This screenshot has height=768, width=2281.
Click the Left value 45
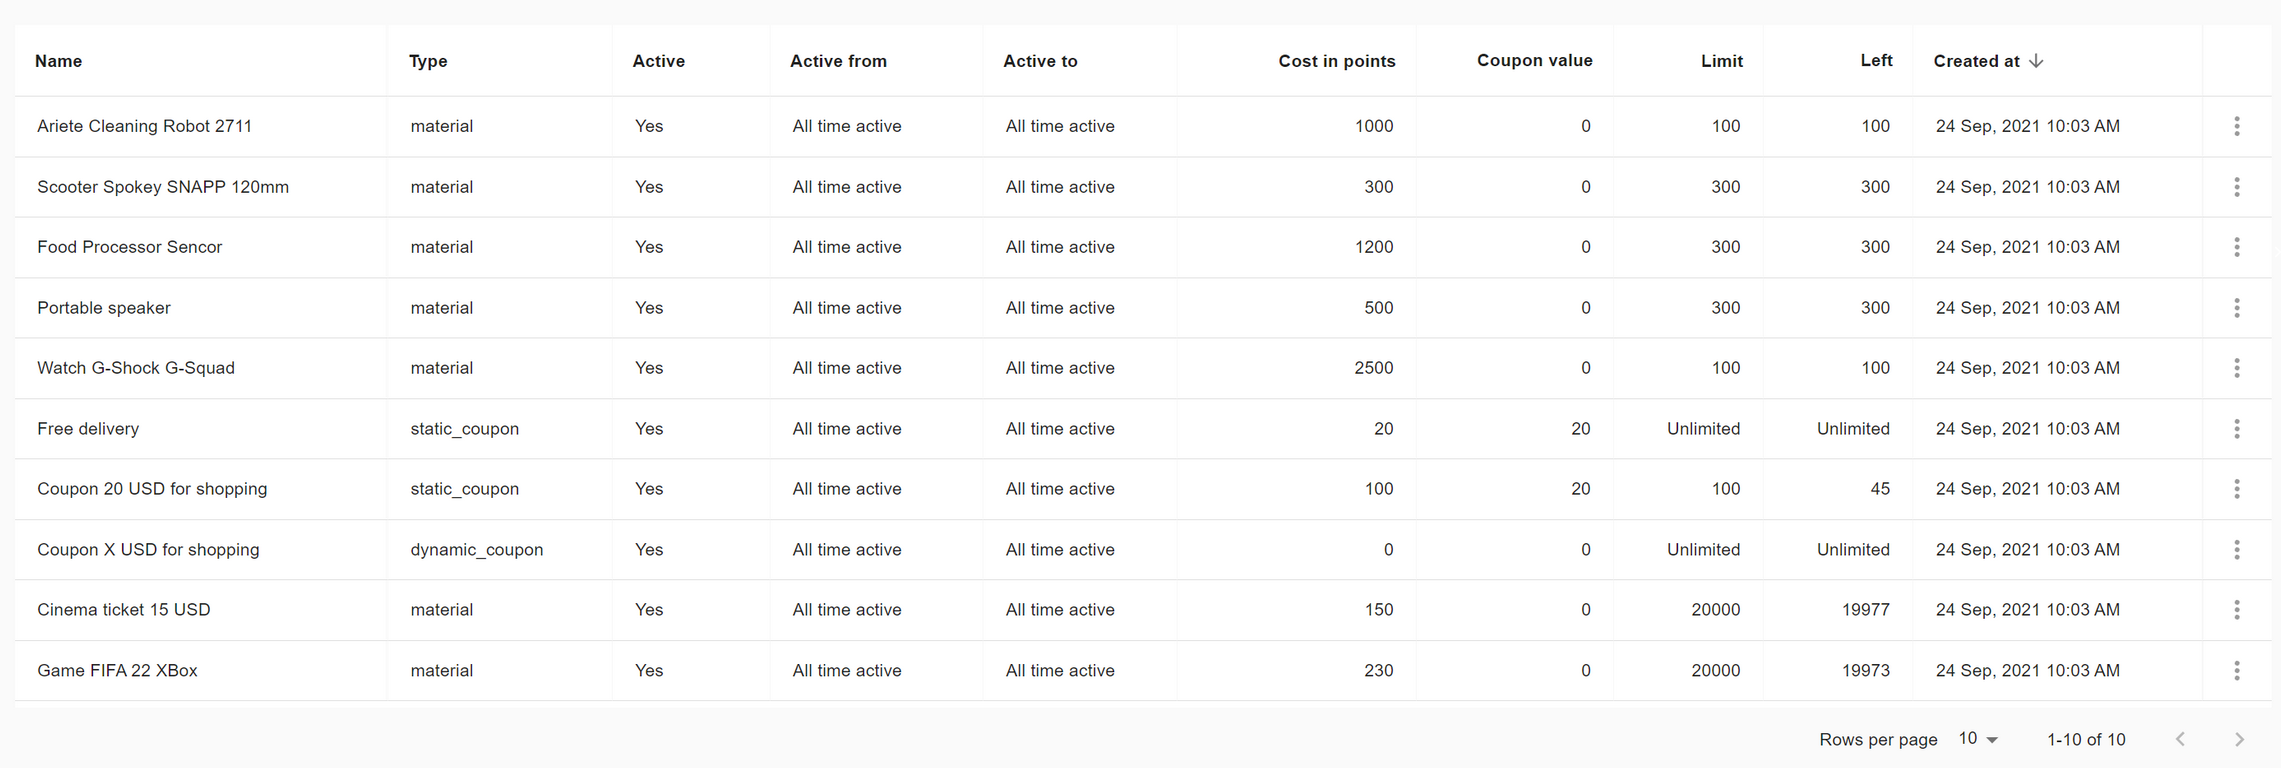pos(1880,489)
